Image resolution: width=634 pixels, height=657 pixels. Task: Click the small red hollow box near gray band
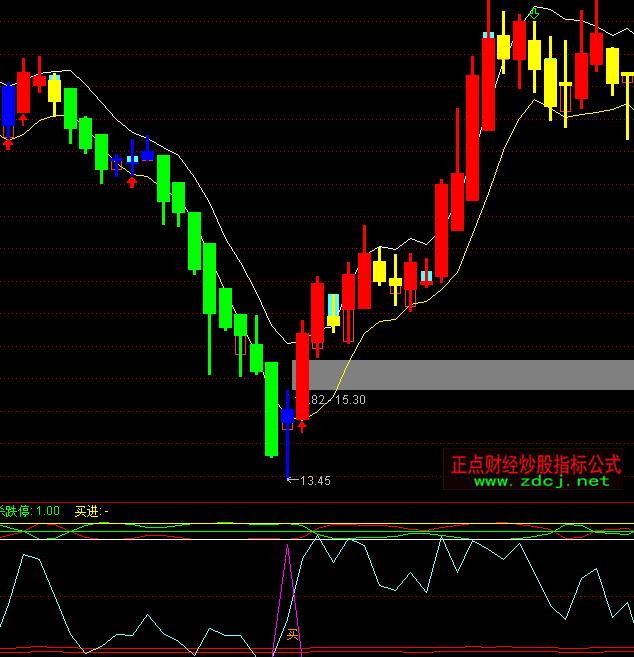(x=240, y=346)
